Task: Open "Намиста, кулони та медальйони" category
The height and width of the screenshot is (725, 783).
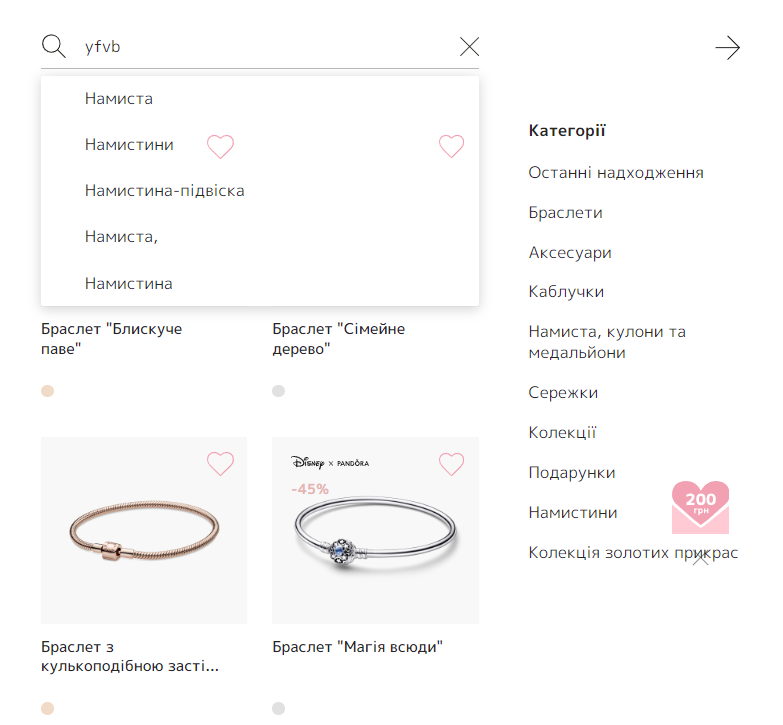Action: click(x=607, y=342)
